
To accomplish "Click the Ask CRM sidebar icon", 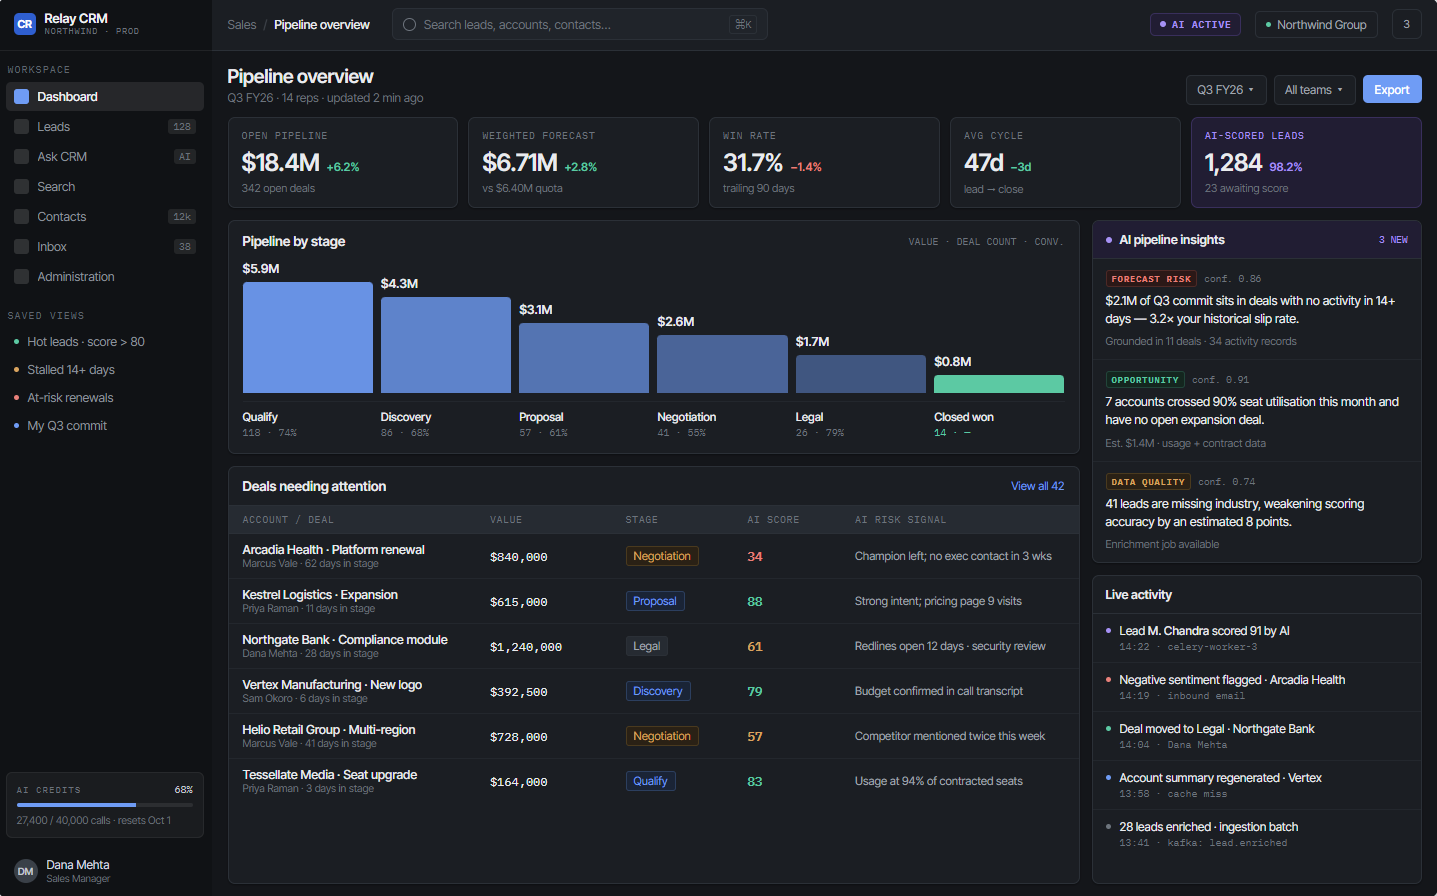I will tap(21, 157).
